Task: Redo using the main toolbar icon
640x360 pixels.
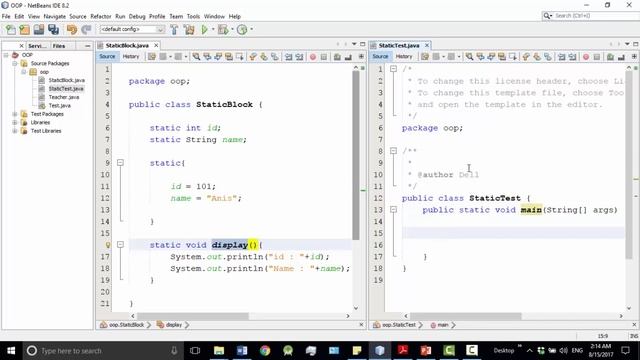Action: point(86,29)
